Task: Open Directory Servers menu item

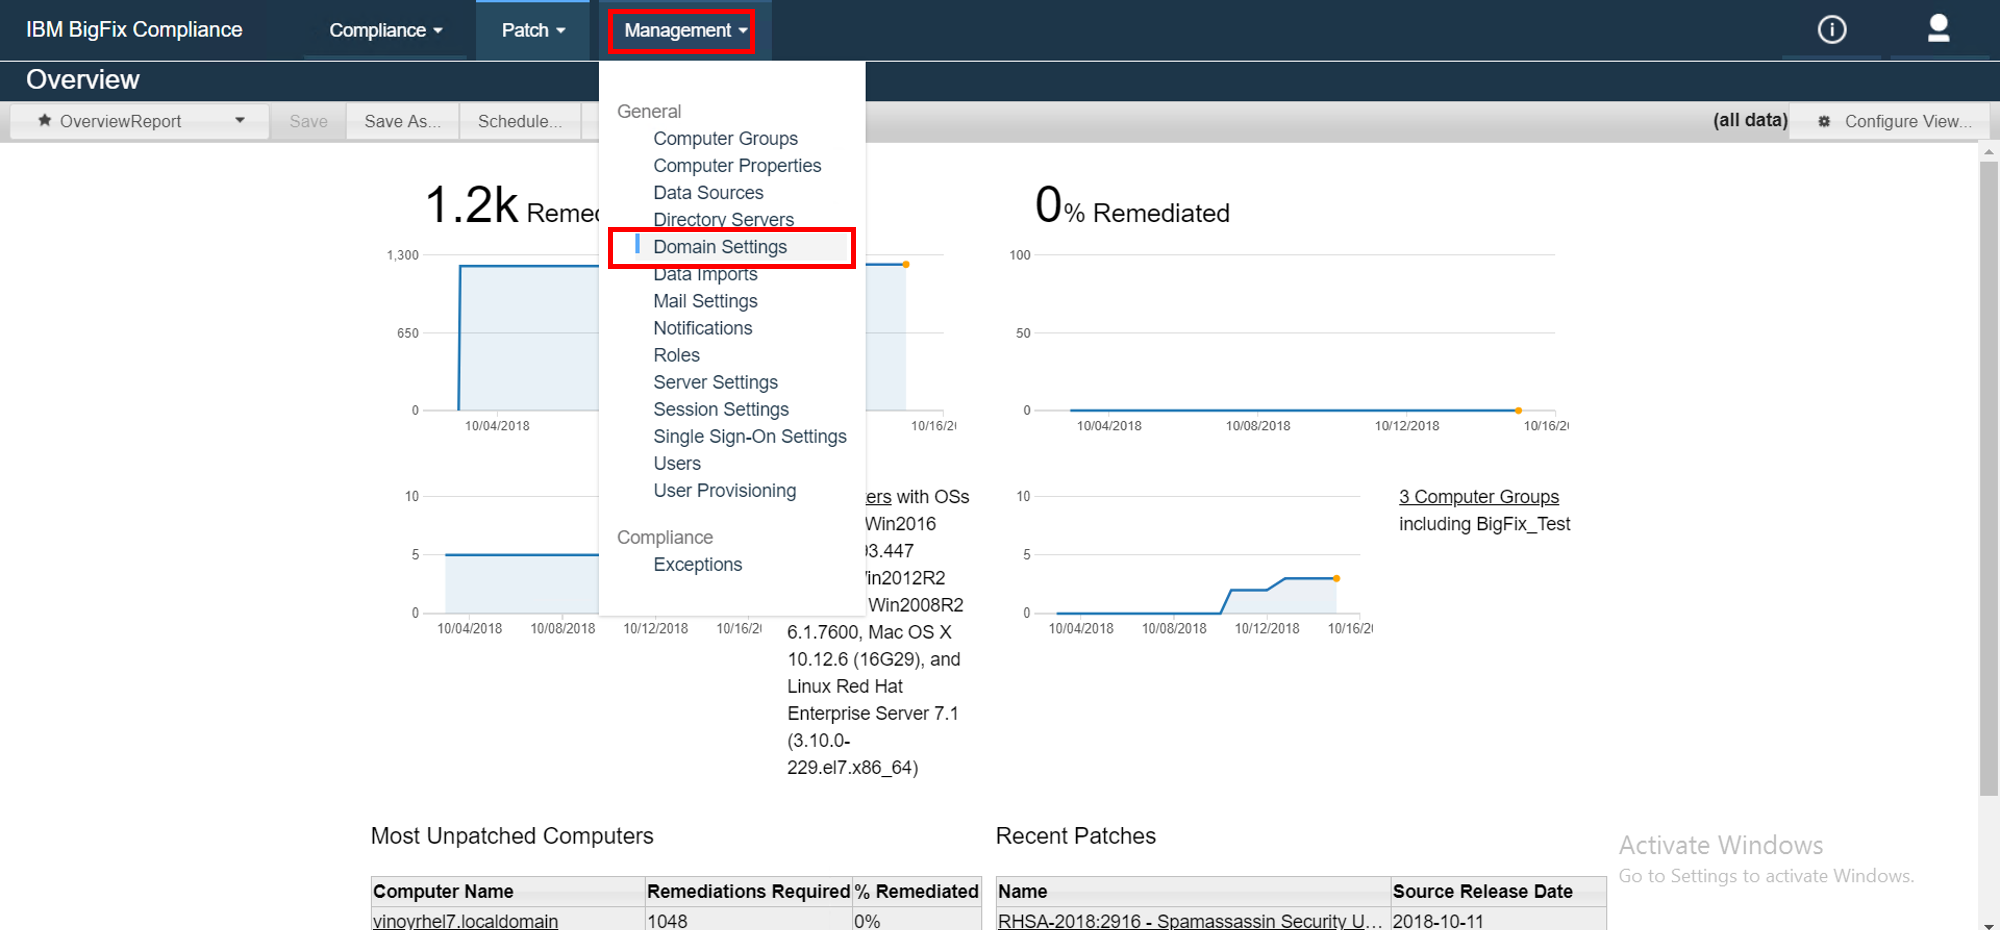Action: point(723,219)
